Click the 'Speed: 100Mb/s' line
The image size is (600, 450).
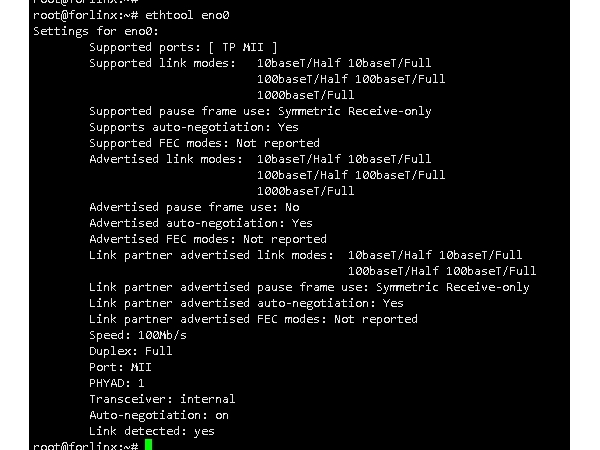[x=138, y=335]
